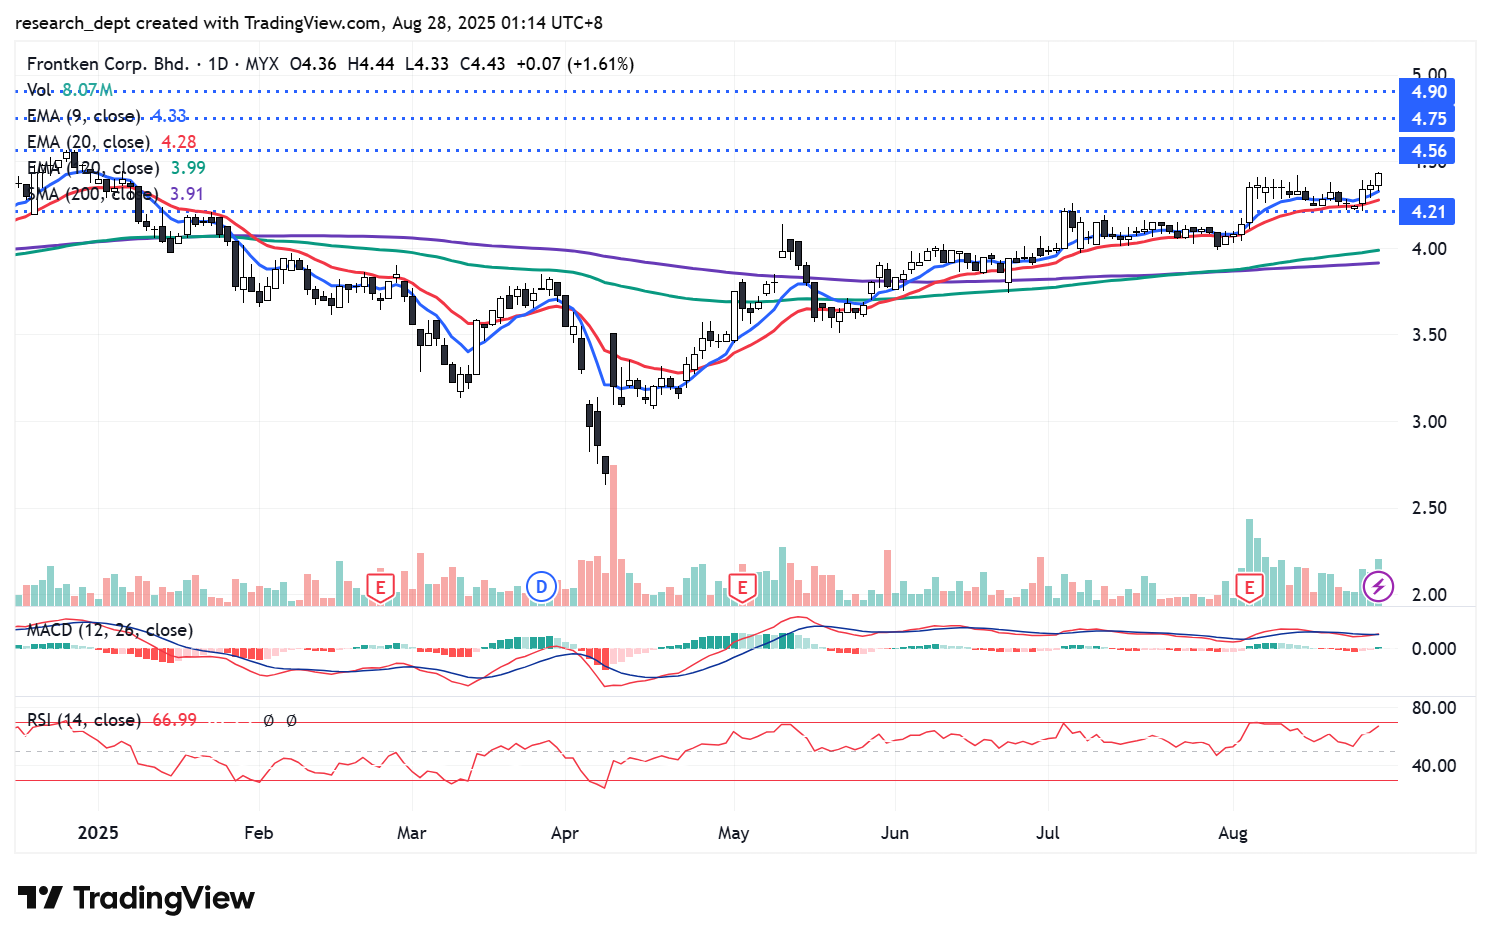
Task: Select the EMA (120, close) 3.99 legend
Action: (x=116, y=168)
